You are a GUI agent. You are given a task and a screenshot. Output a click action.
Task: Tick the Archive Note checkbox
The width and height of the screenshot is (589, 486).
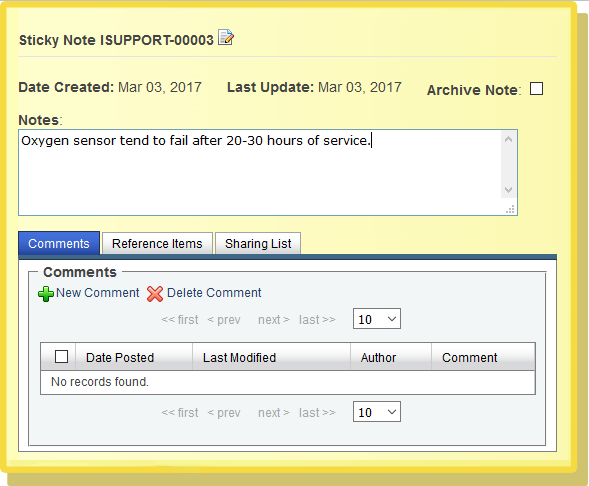[x=536, y=89]
